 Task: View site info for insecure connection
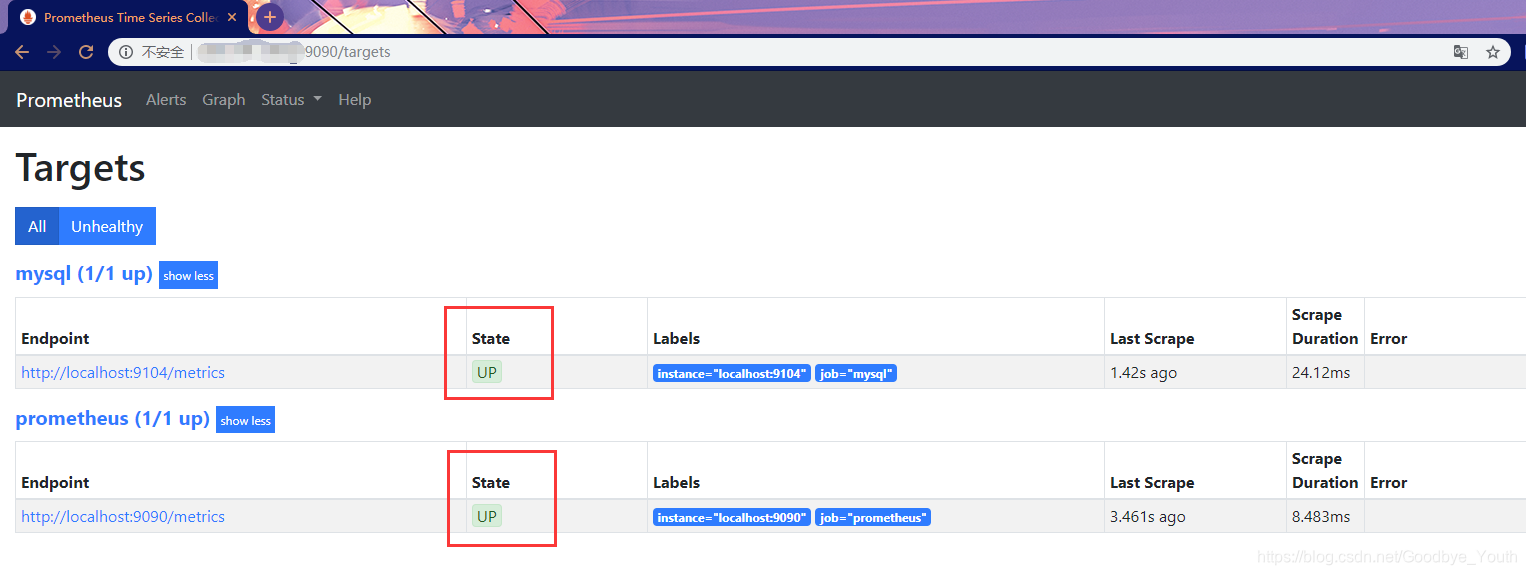point(126,52)
